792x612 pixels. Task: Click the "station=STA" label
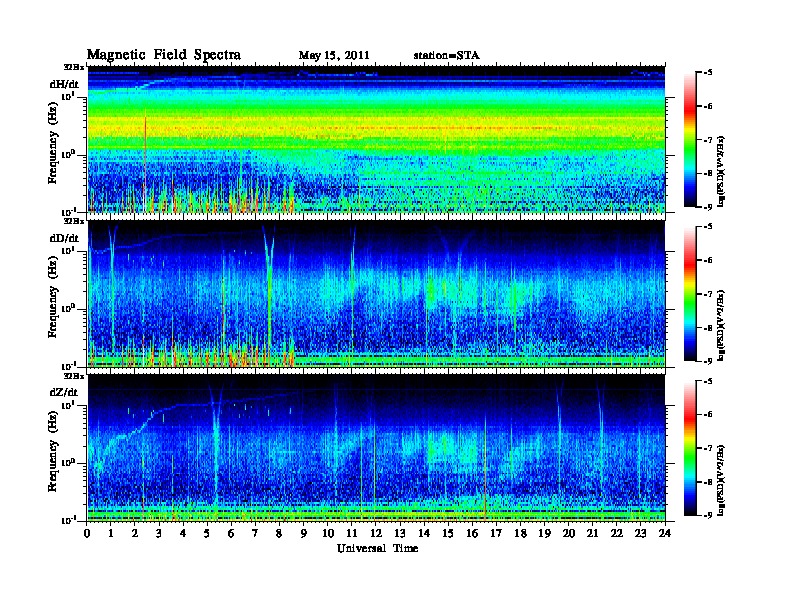(447, 56)
